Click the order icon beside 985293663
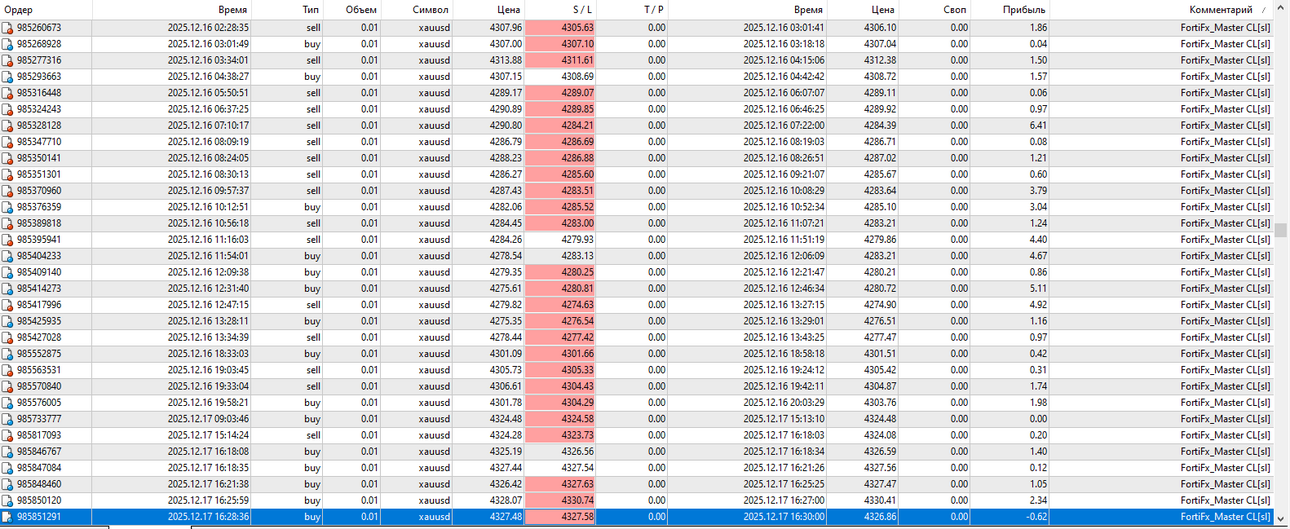The image size is (1290, 529). click(x=8, y=76)
